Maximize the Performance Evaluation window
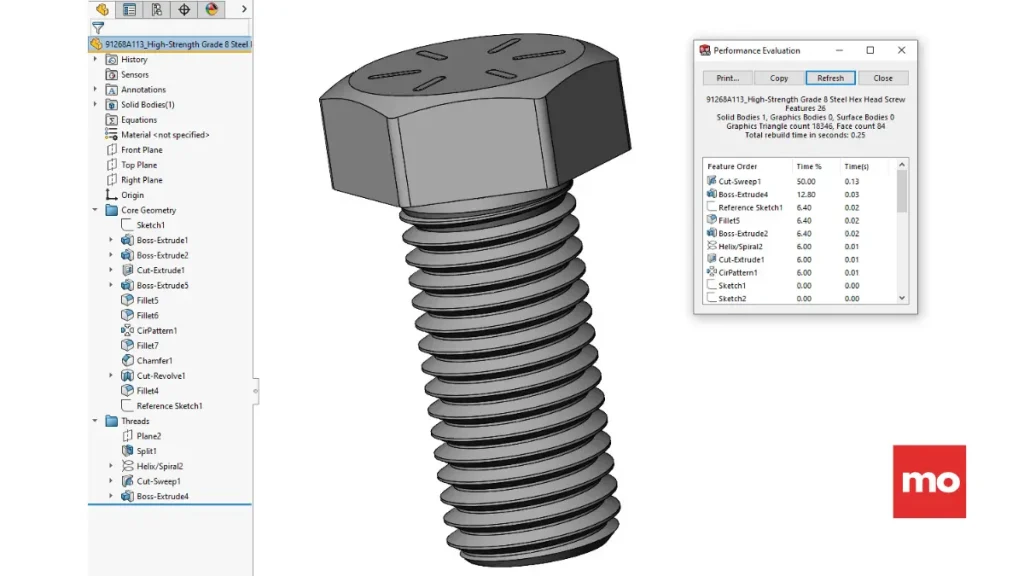Screen dimensions: 1024x576 [870, 50]
